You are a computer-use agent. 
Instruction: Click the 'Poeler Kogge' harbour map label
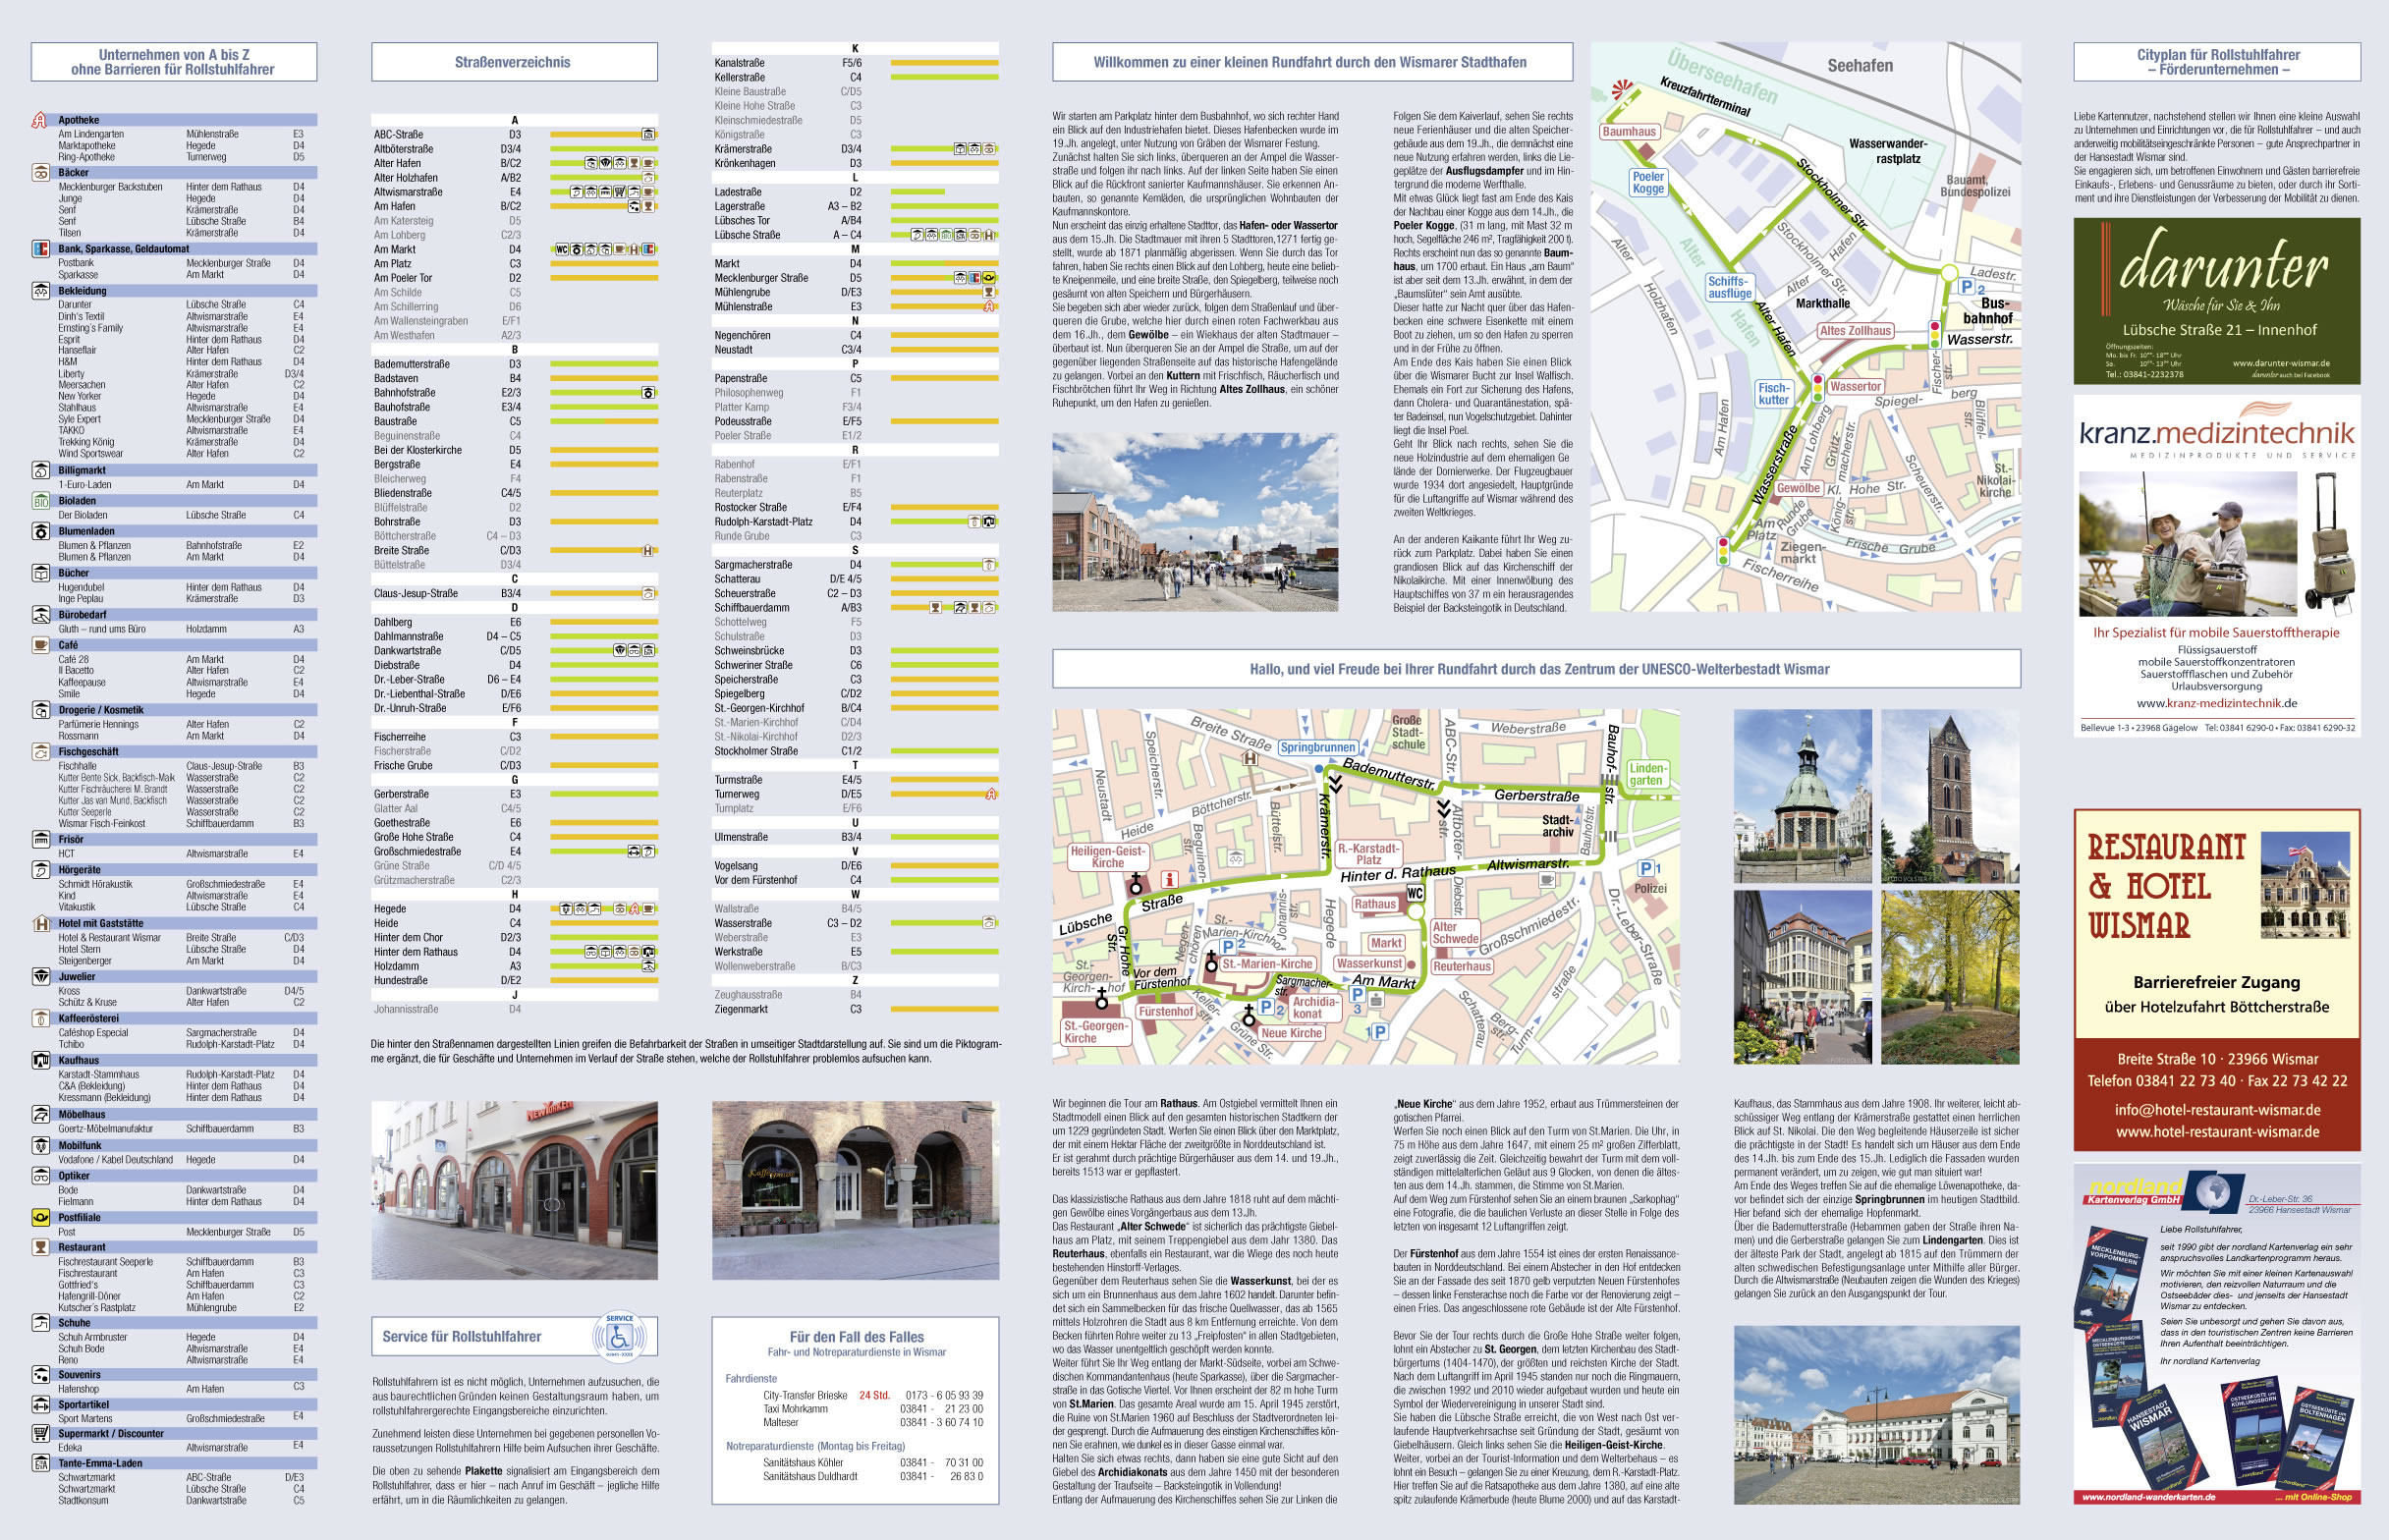1648,182
